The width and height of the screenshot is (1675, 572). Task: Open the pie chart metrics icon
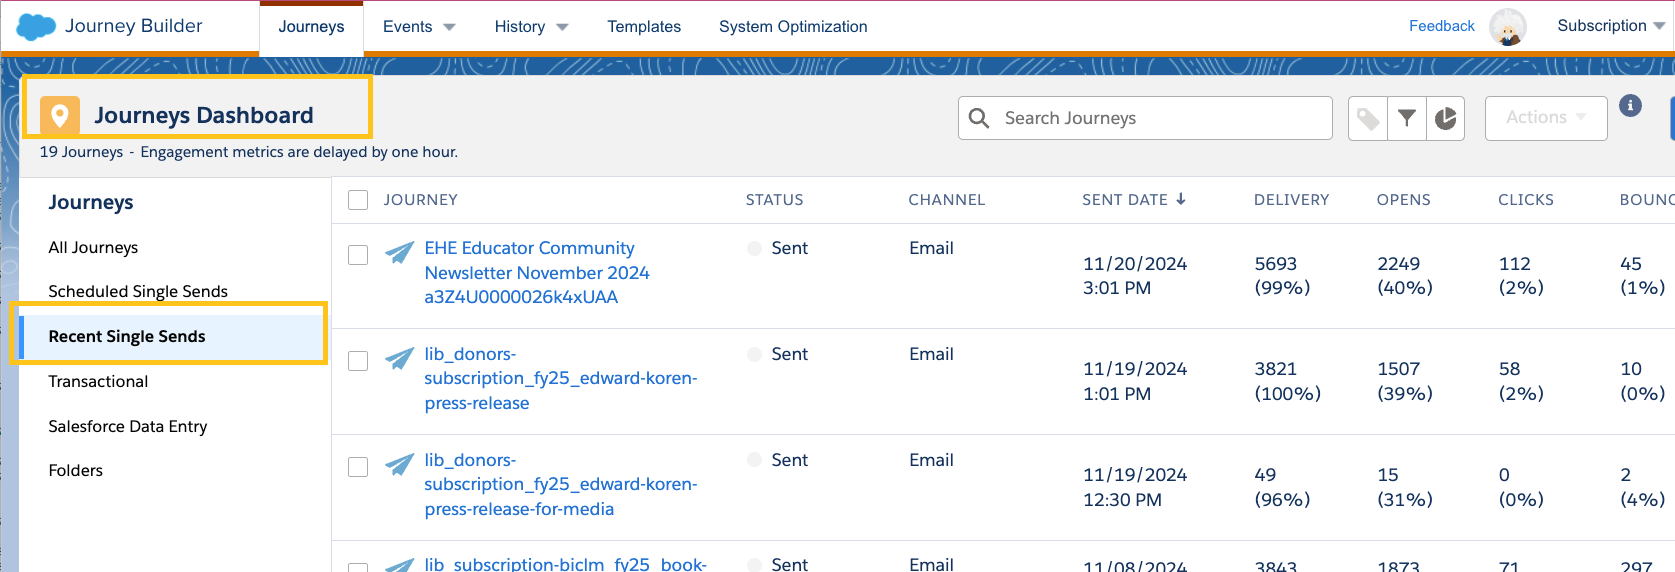pos(1446,119)
